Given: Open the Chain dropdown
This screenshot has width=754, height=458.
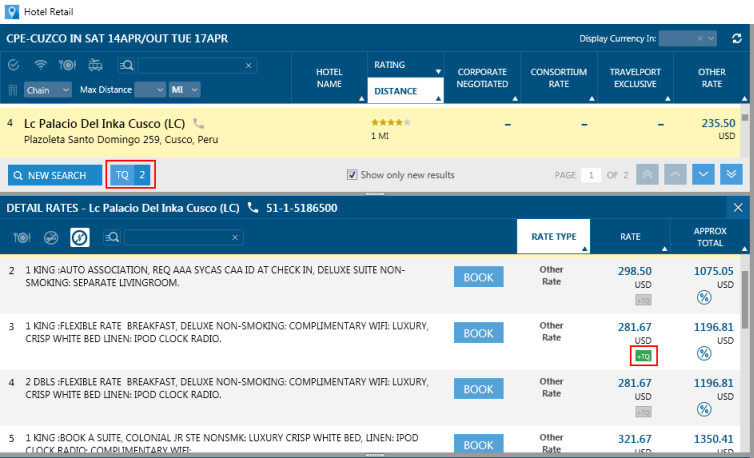Looking at the screenshot, I should point(48,90).
